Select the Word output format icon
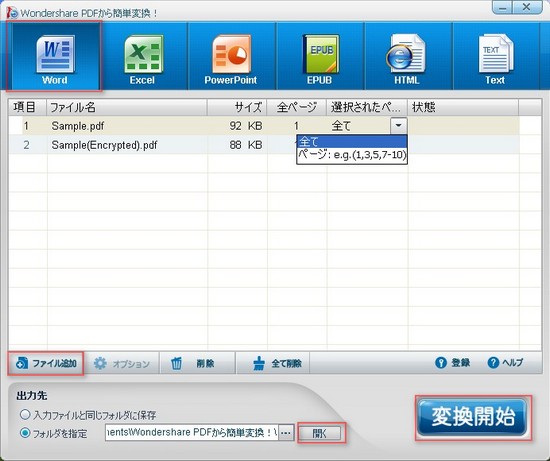This screenshot has width=550, height=461. coord(55,56)
